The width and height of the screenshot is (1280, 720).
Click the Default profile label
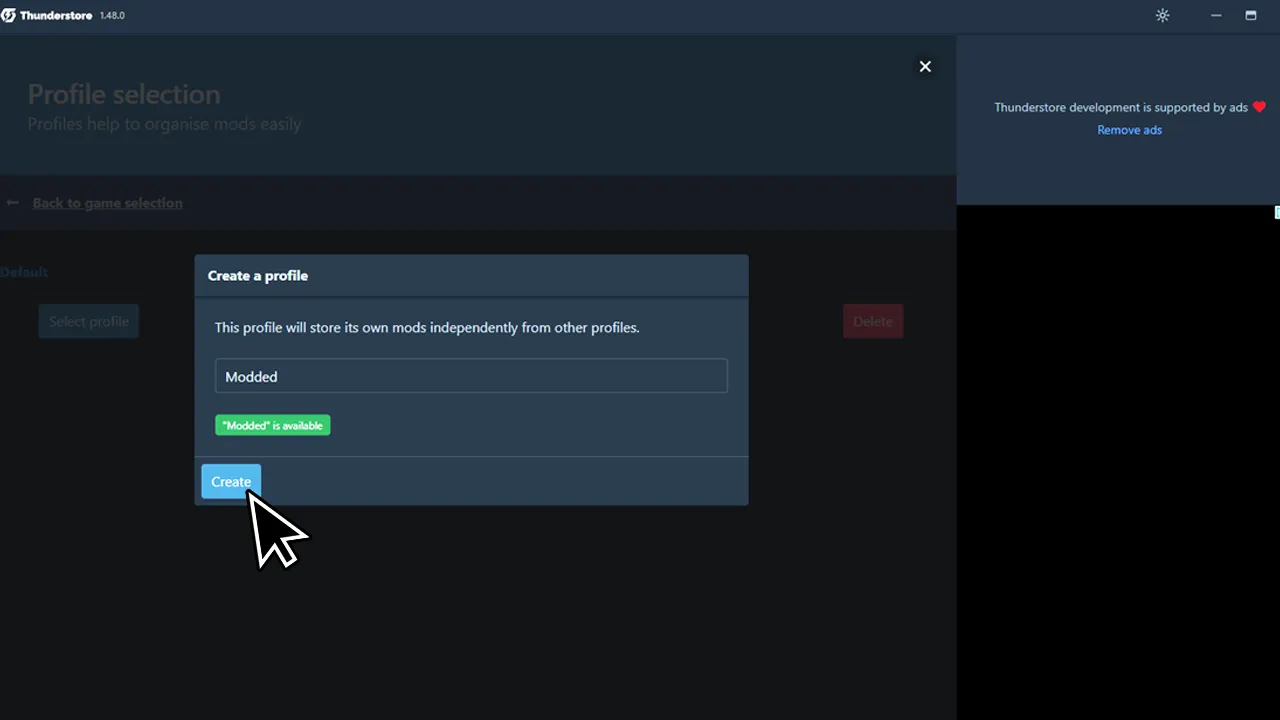(x=24, y=271)
